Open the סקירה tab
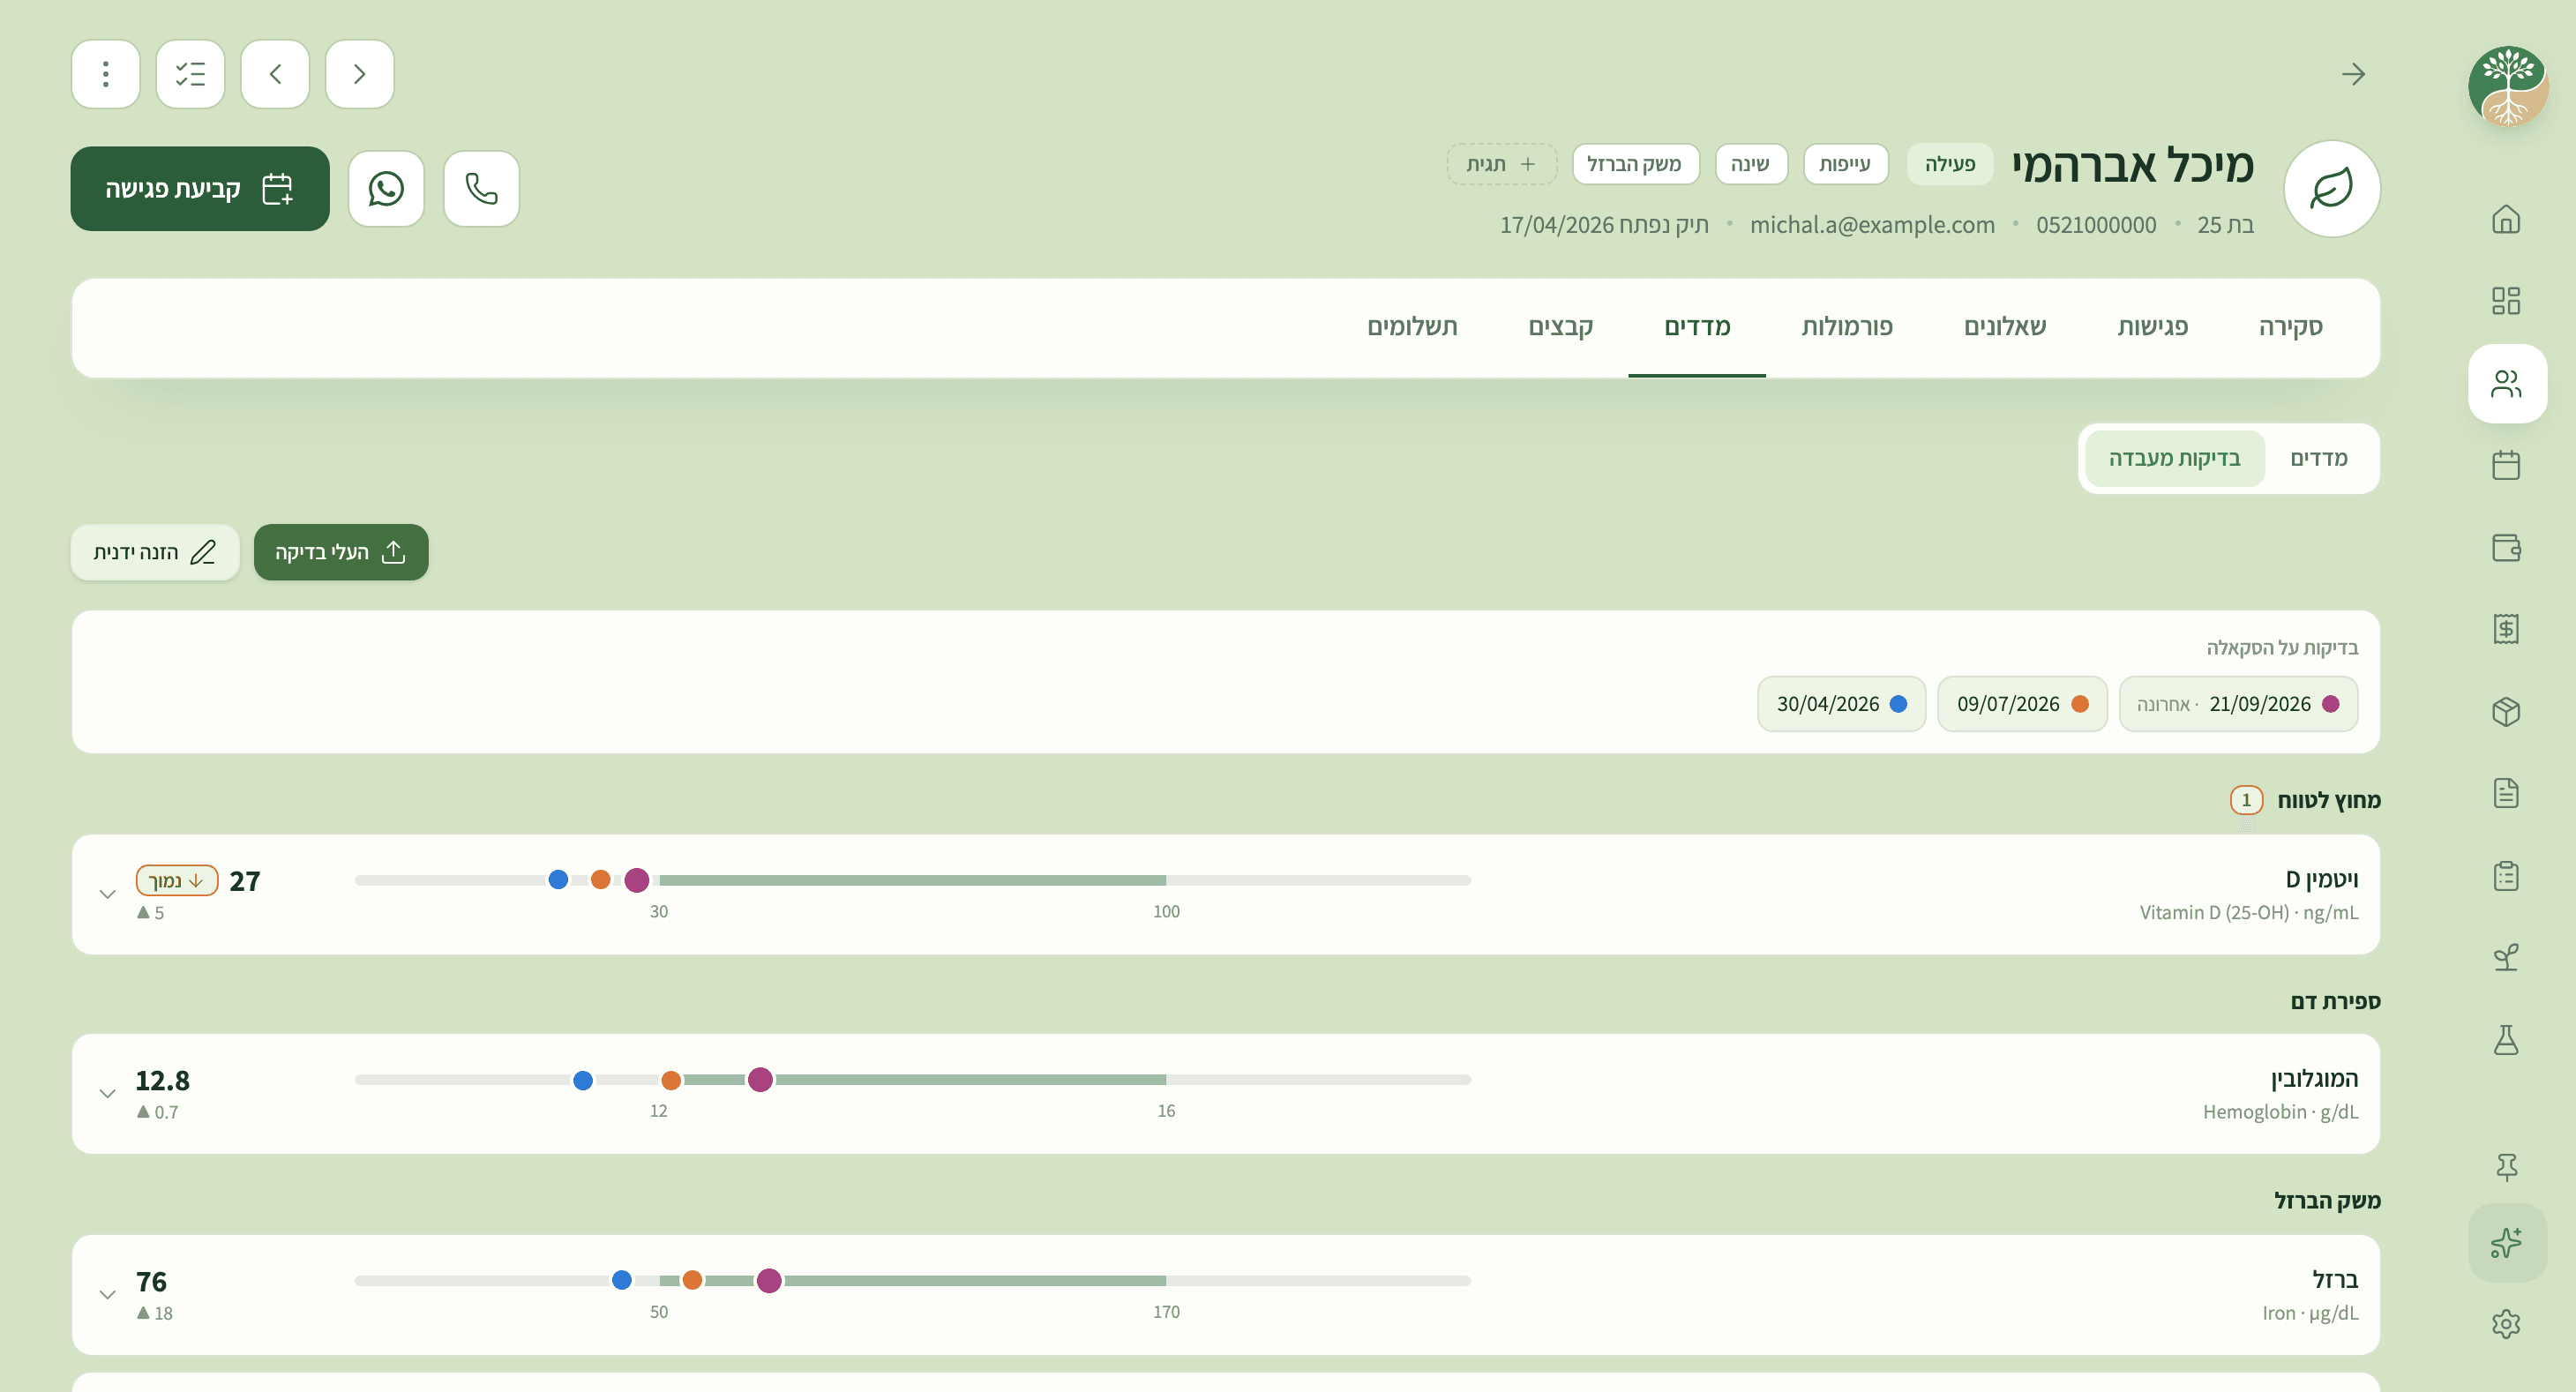 coord(2290,327)
